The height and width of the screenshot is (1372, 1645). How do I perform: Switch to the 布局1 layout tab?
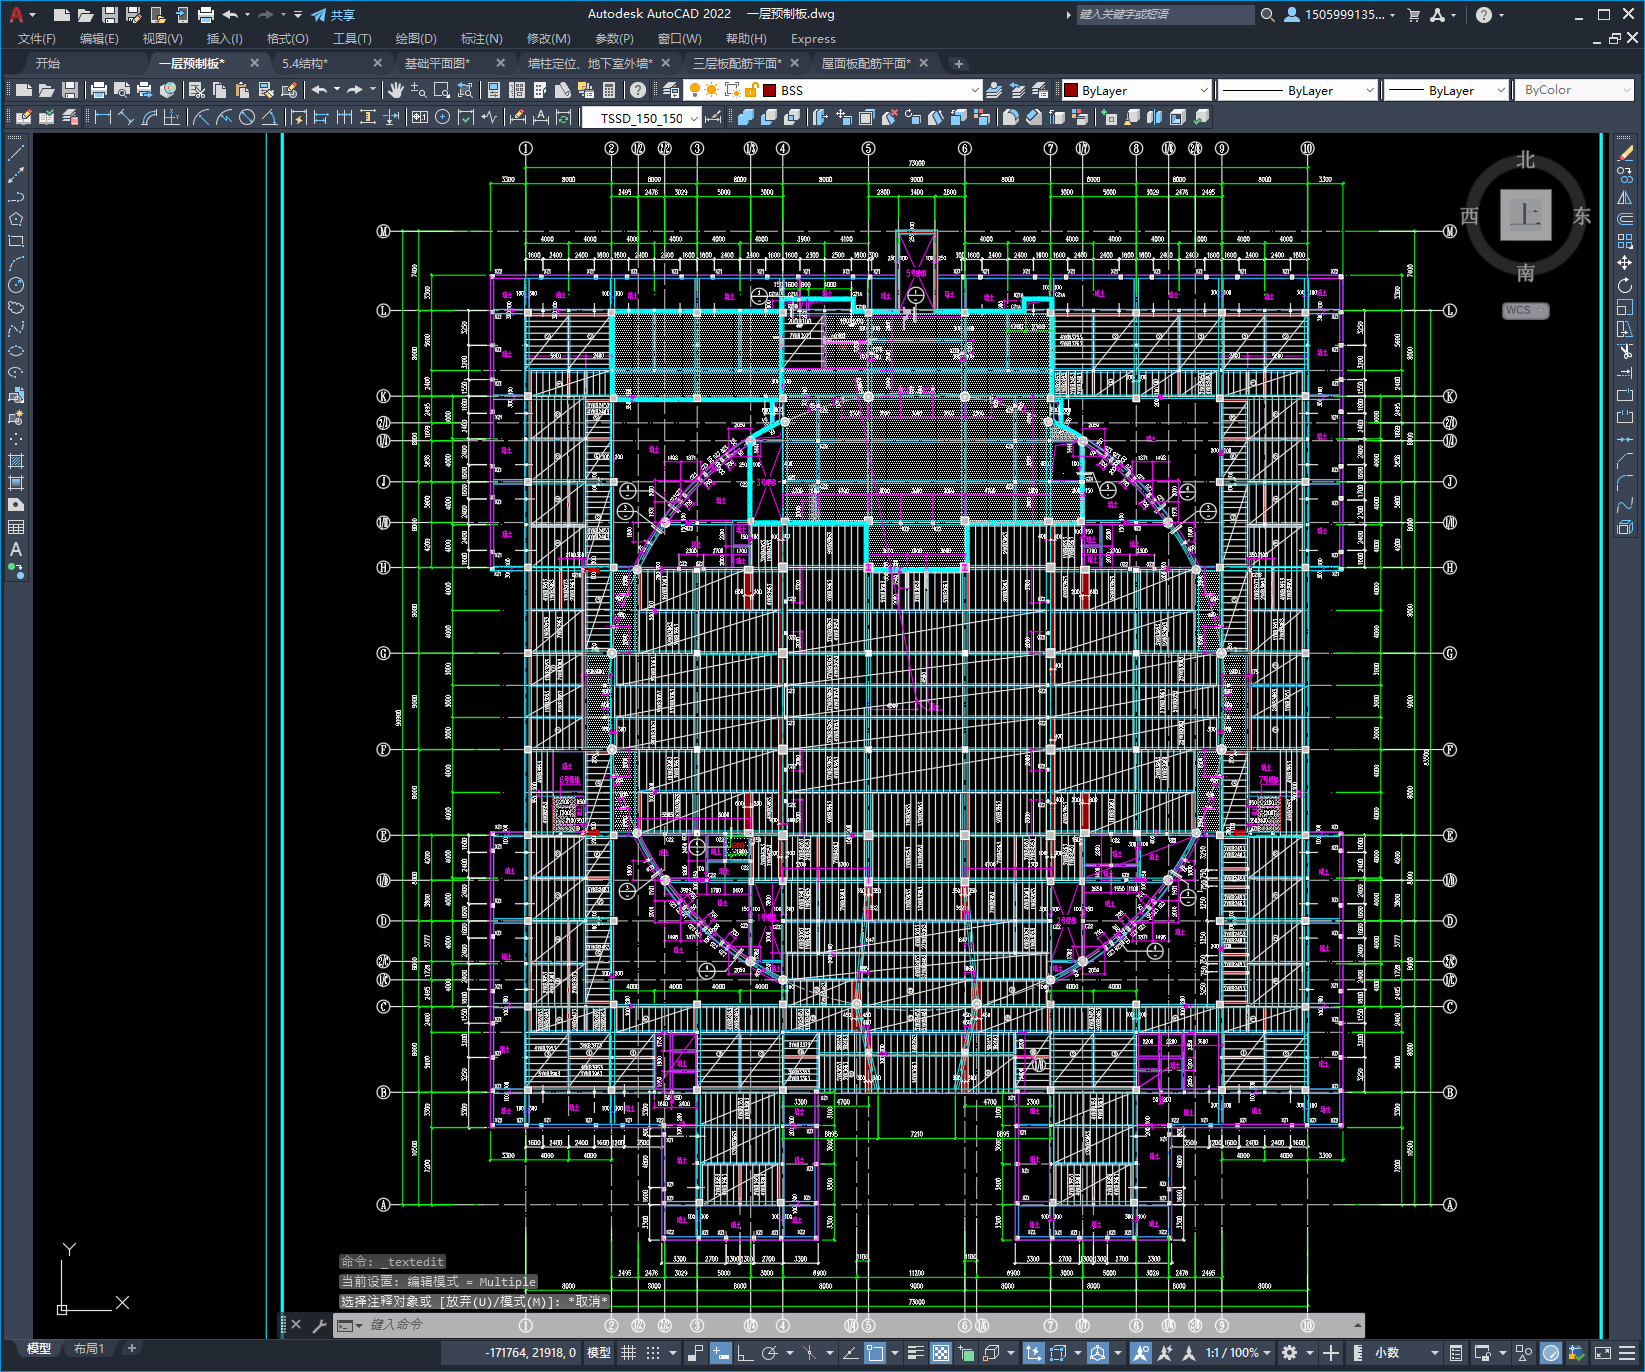click(x=89, y=1349)
